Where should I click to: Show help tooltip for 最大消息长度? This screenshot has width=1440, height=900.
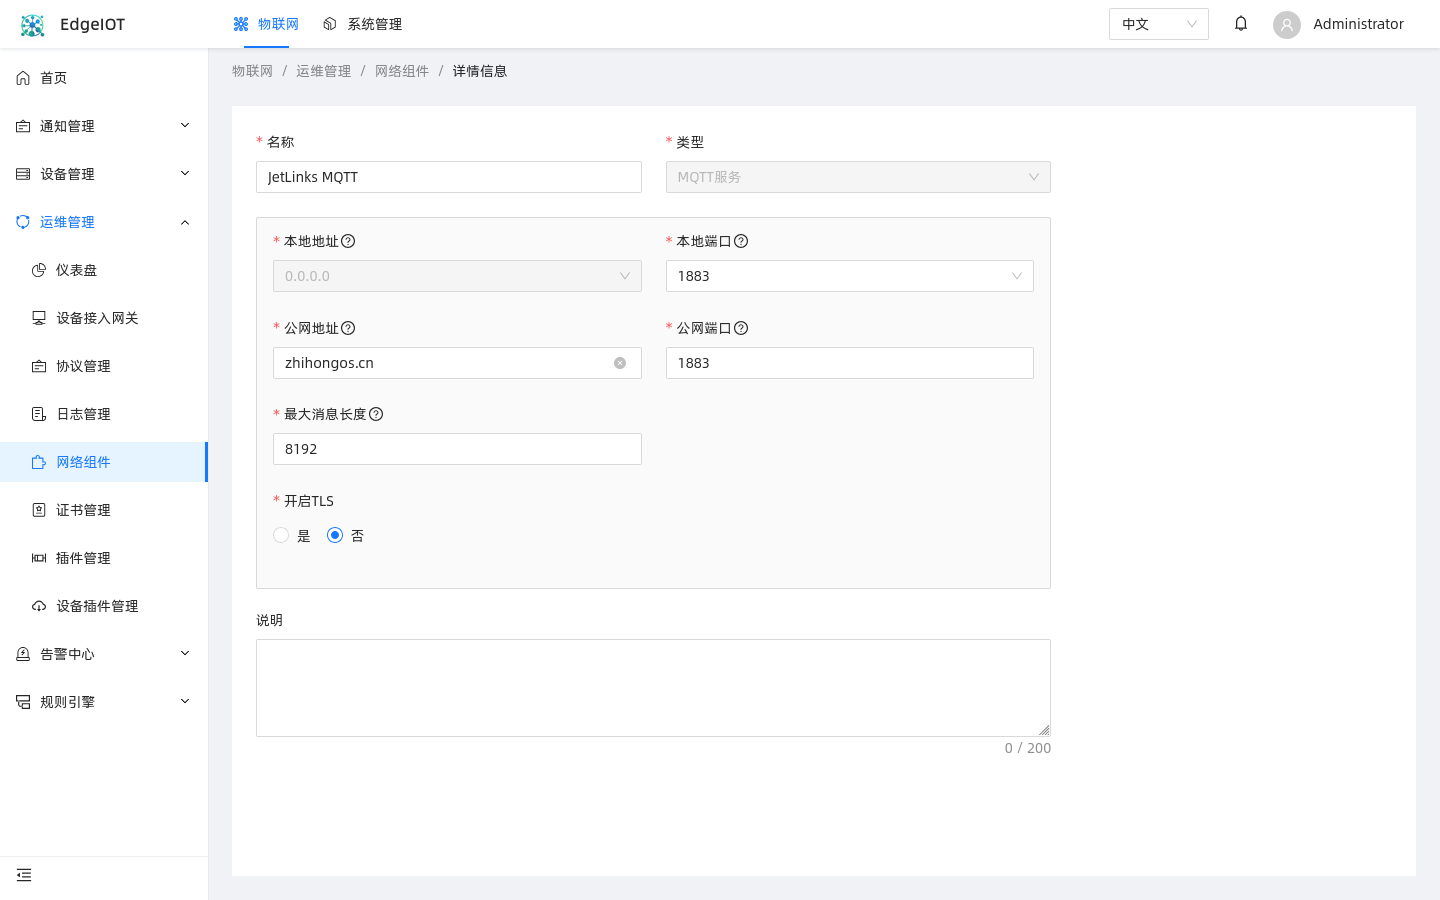tap(376, 414)
